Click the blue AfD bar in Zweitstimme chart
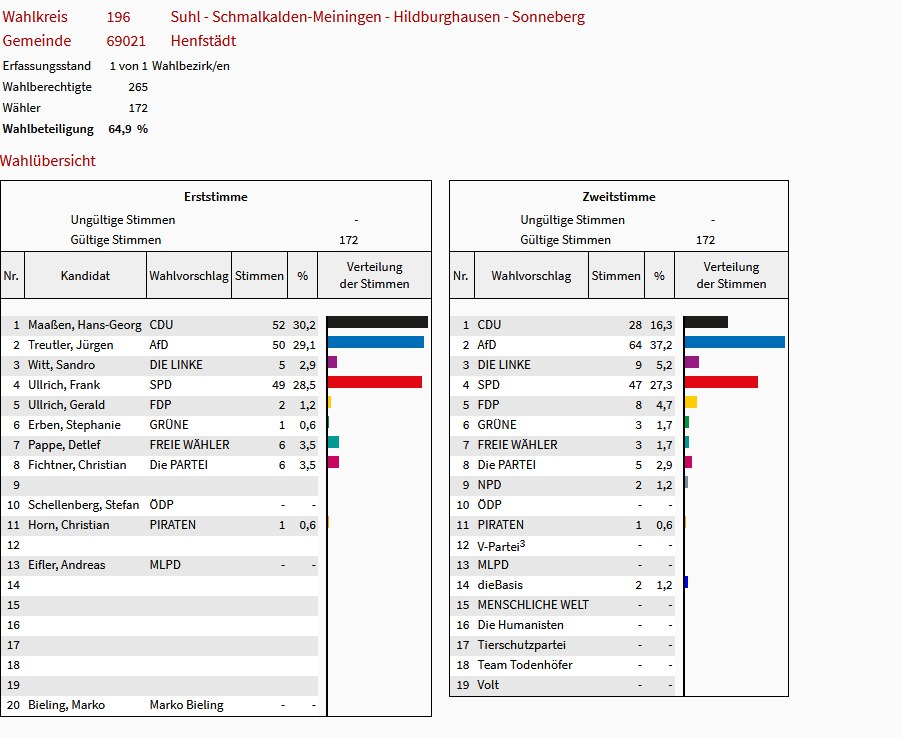 coord(735,342)
